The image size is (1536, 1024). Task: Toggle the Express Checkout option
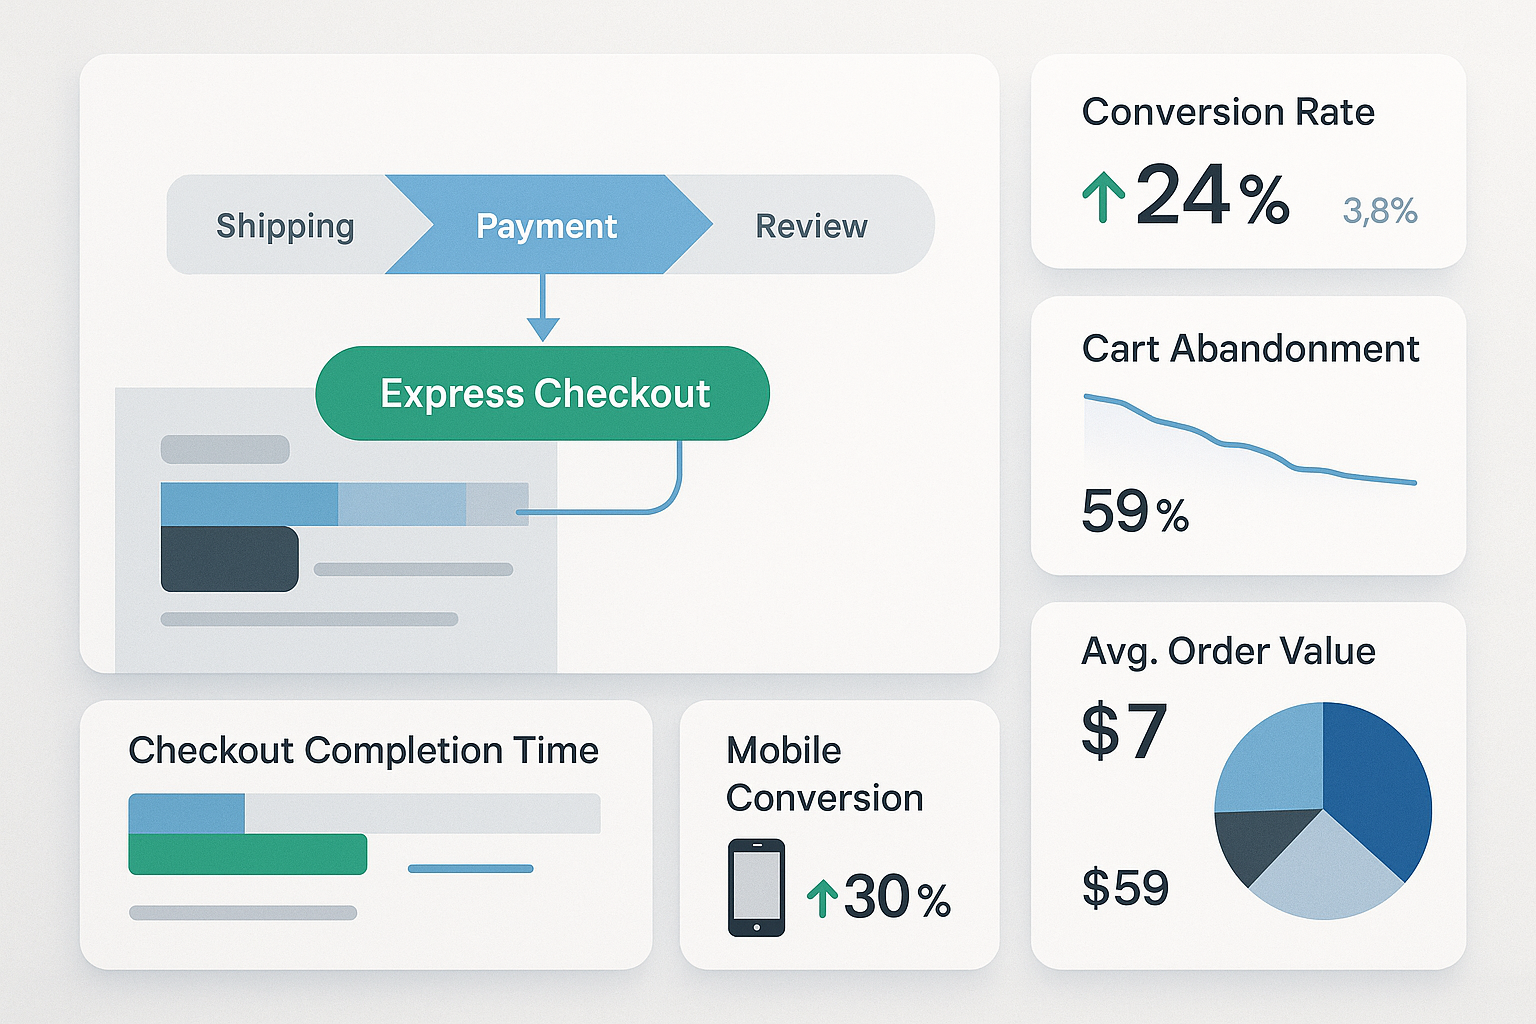(x=543, y=393)
